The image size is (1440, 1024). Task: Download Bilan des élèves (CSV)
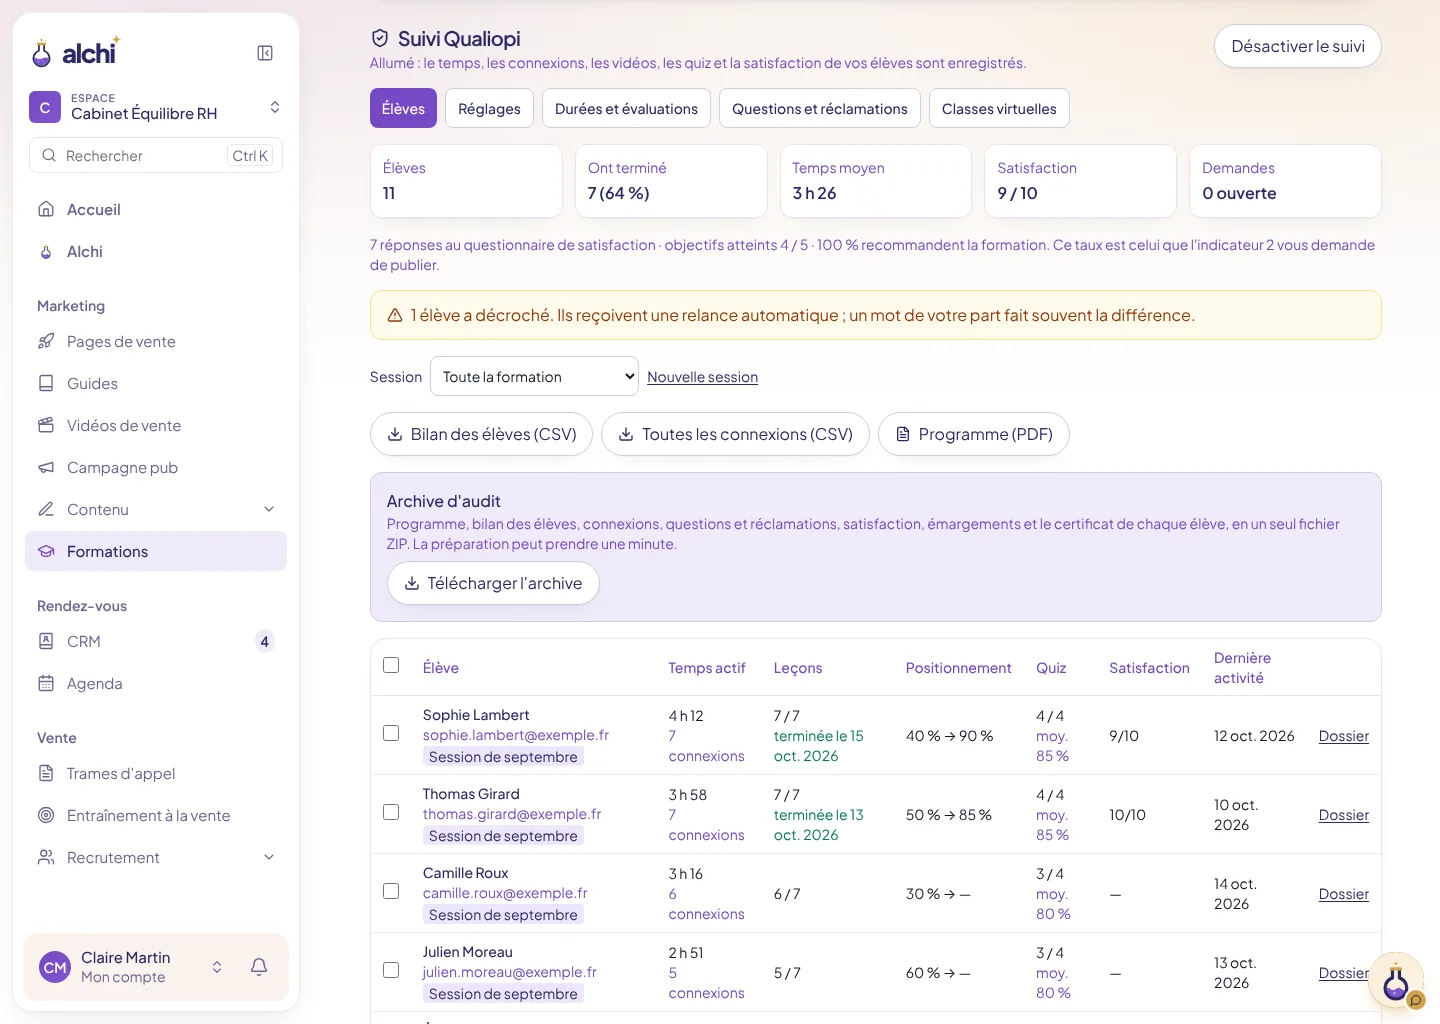tap(481, 434)
